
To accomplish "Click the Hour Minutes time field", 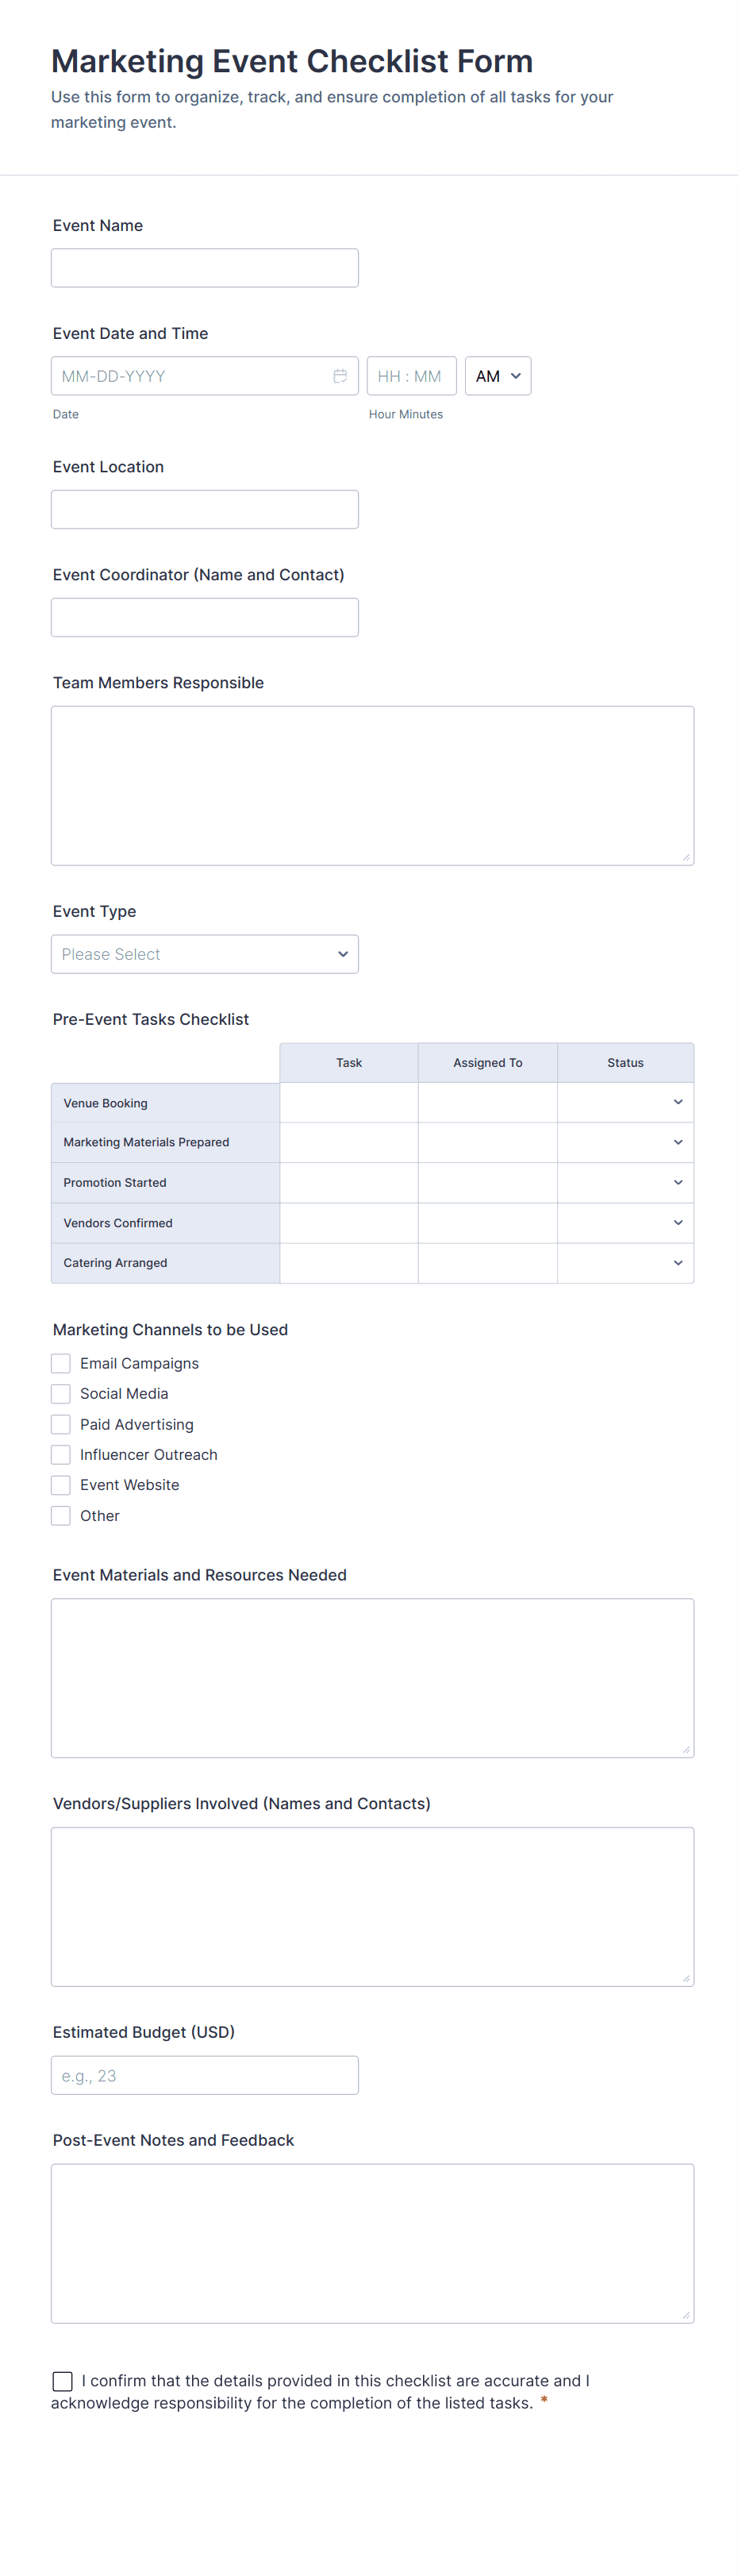I will [x=411, y=376].
